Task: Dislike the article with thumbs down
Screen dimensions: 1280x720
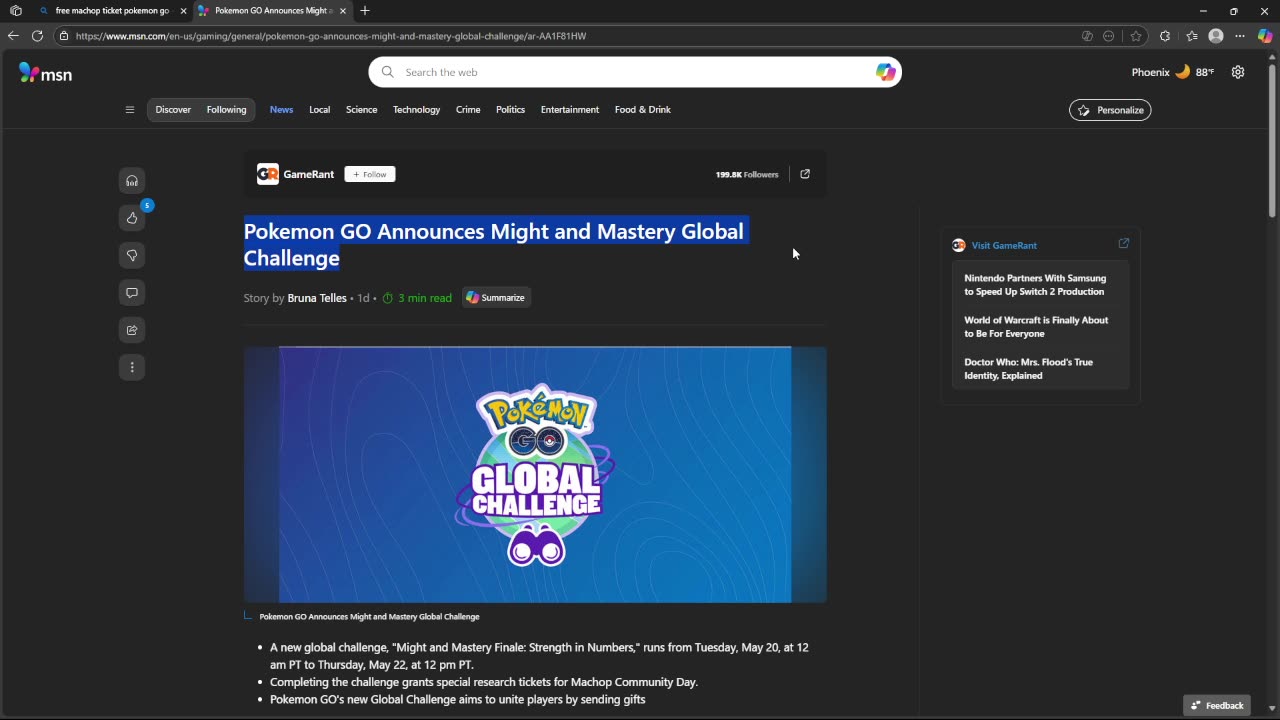Action: coord(132,256)
